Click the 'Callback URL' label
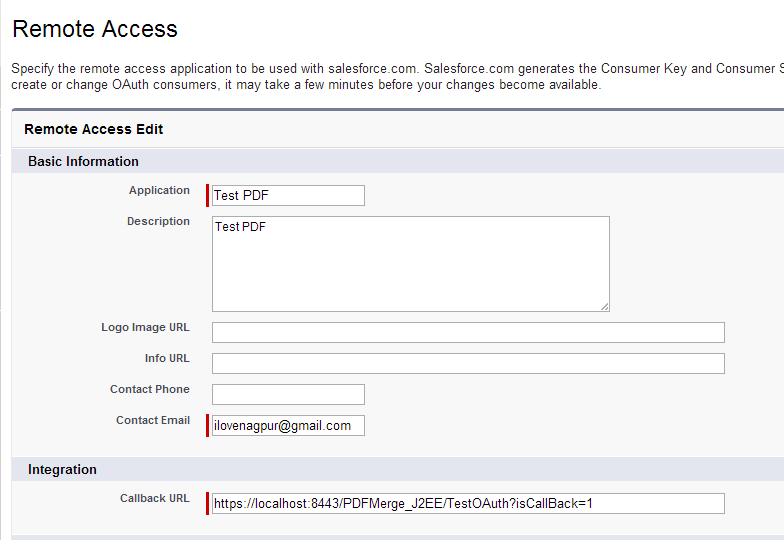 click(x=155, y=498)
